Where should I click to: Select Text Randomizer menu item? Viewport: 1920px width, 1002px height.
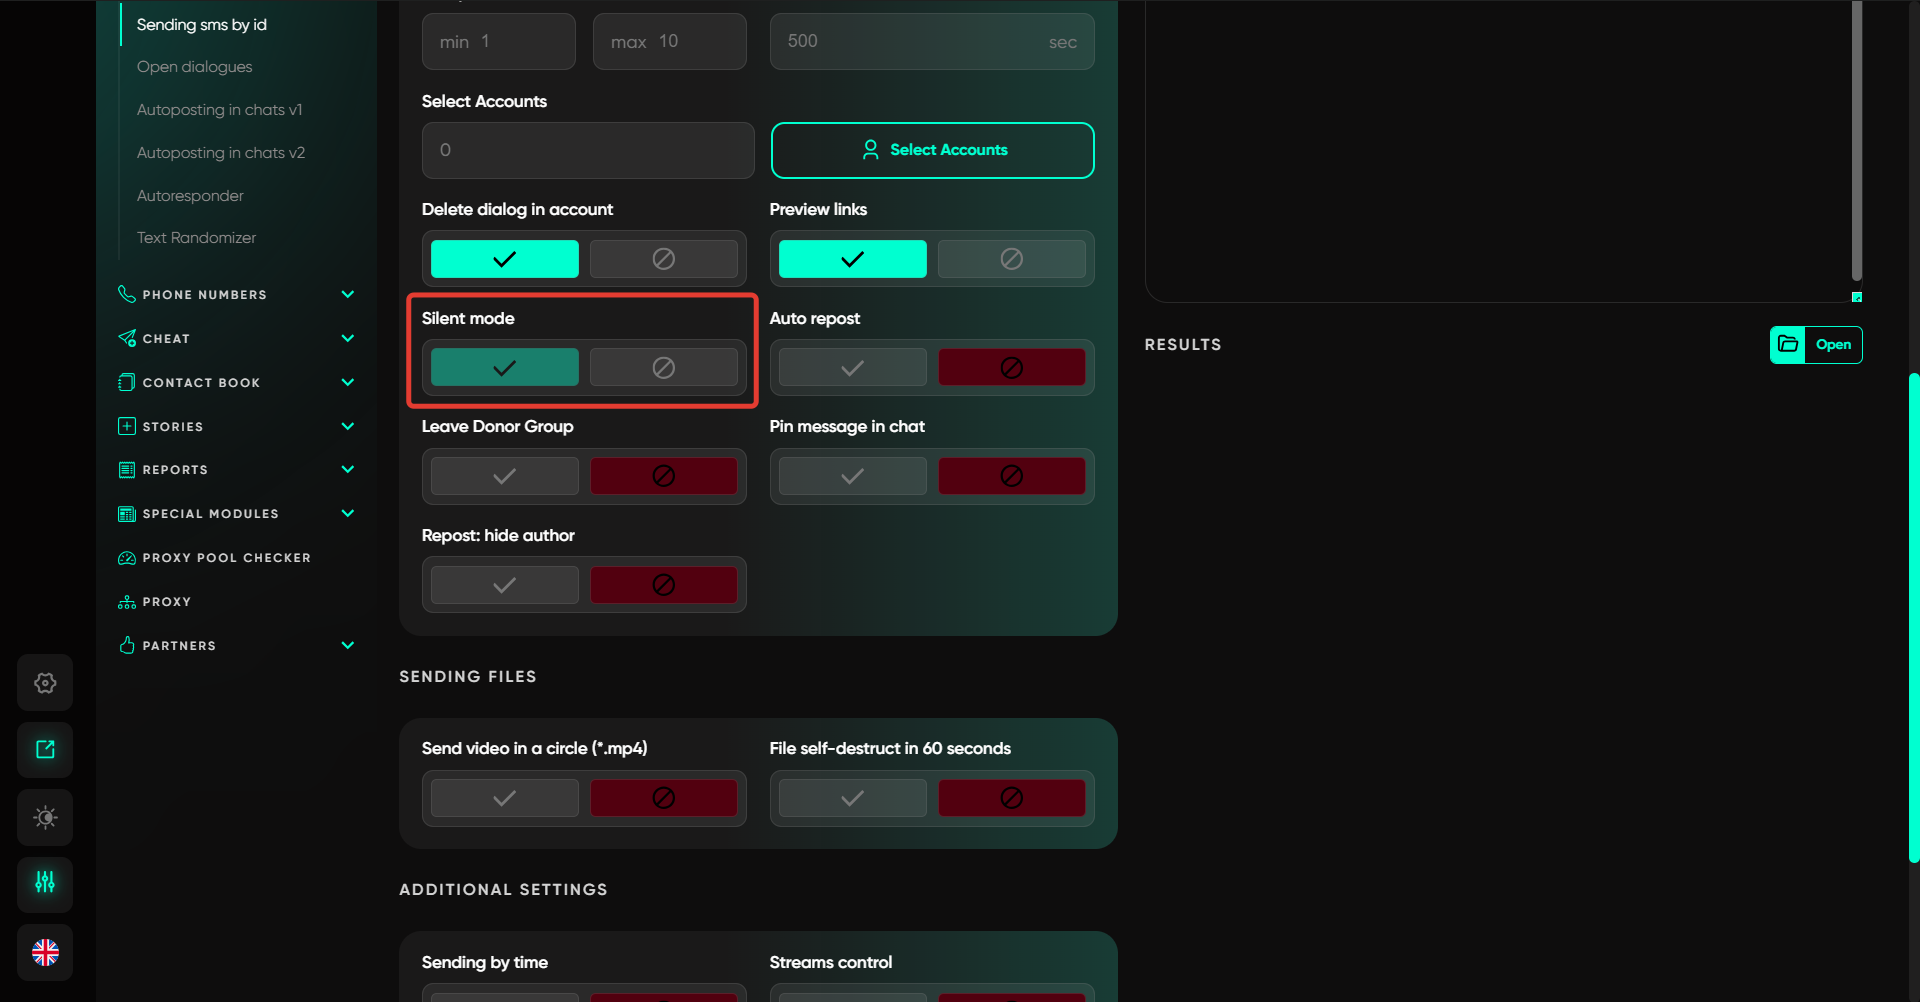[196, 238]
